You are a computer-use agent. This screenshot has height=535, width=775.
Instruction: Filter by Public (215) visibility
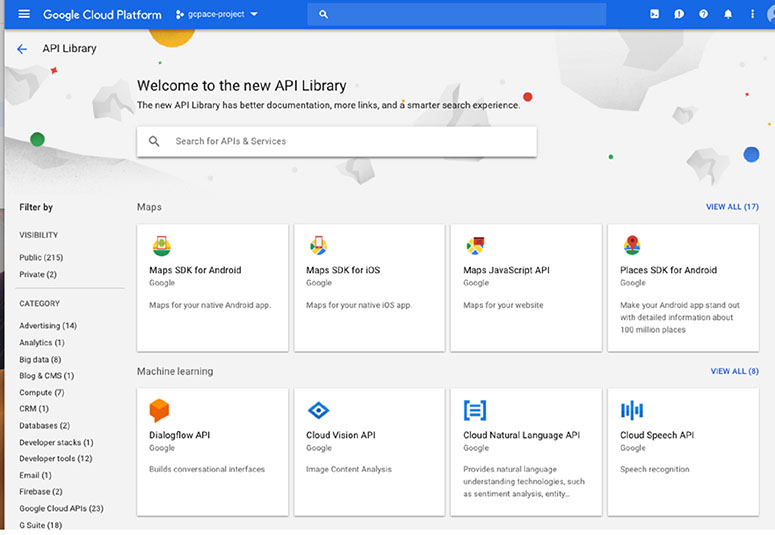pyautogui.click(x=41, y=257)
